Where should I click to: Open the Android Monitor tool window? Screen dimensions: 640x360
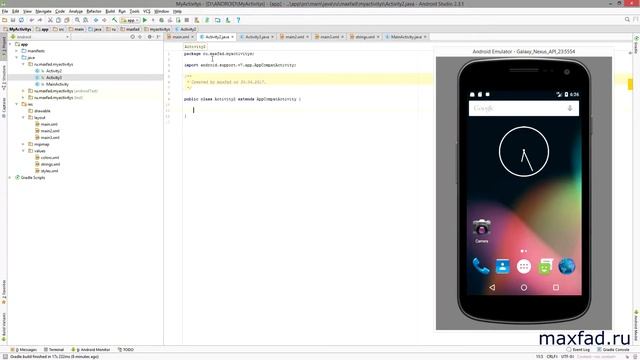91,350
